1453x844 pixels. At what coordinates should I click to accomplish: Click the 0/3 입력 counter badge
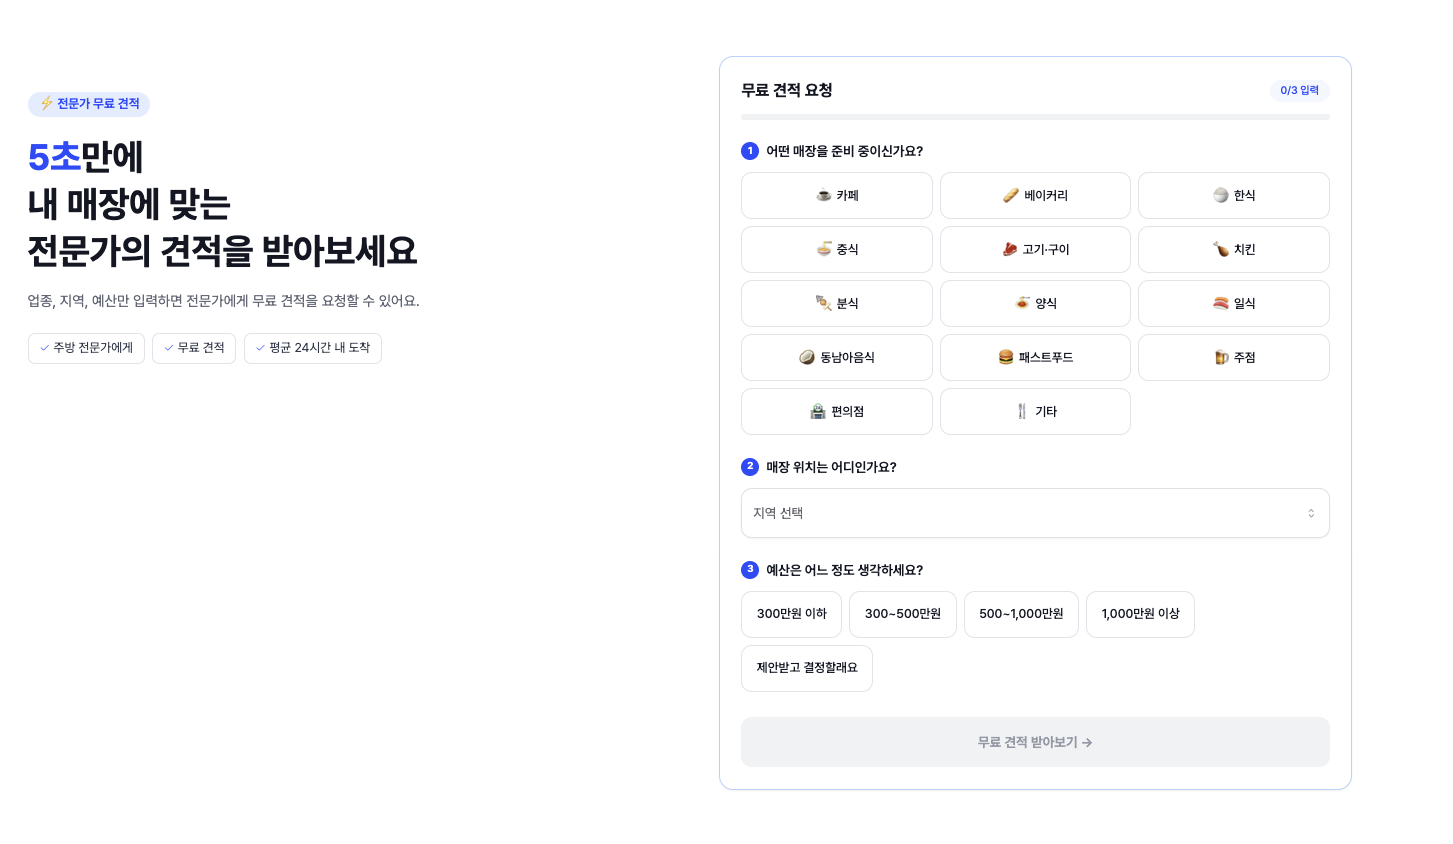(1299, 91)
